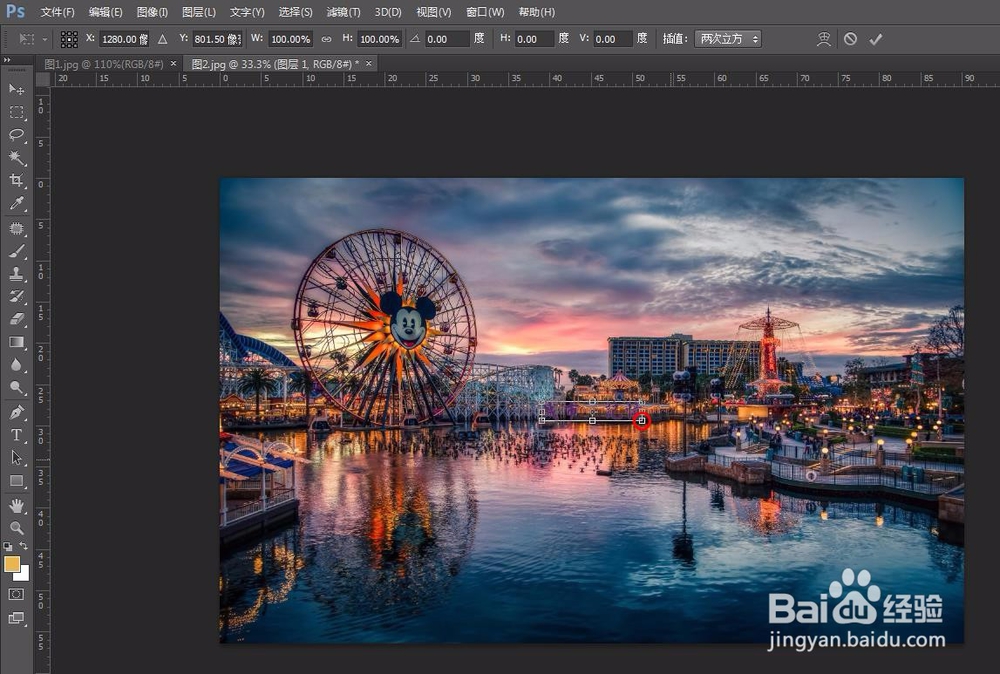Image resolution: width=1000 pixels, height=674 pixels.
Task: Open the foreground color swatch
Action: 11,564
